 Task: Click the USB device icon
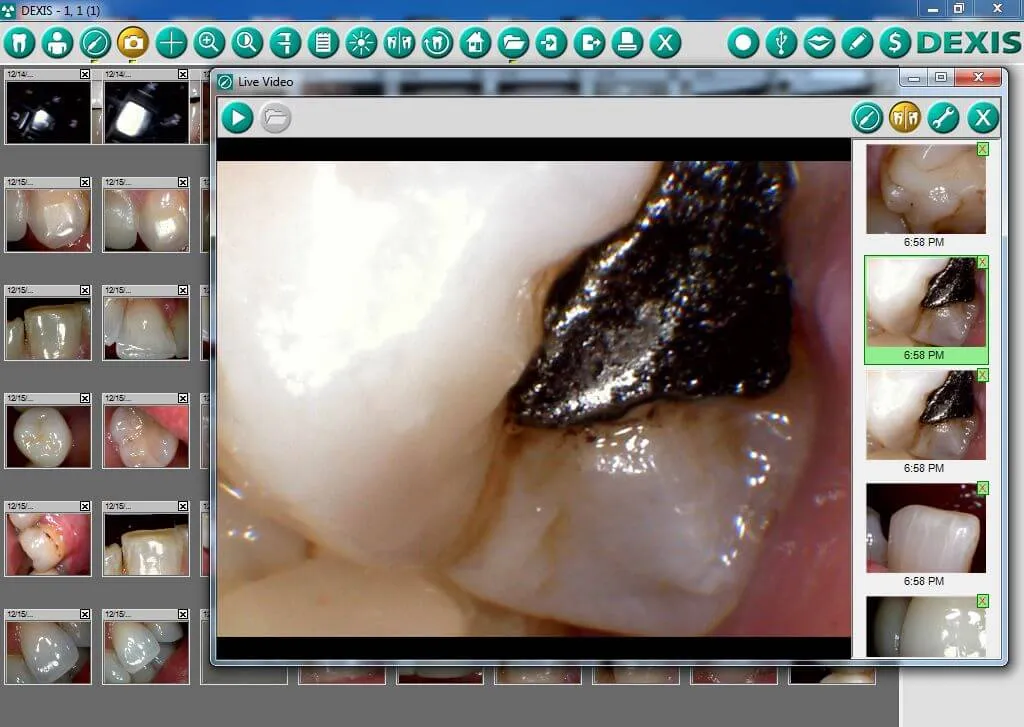coord(779,44)
